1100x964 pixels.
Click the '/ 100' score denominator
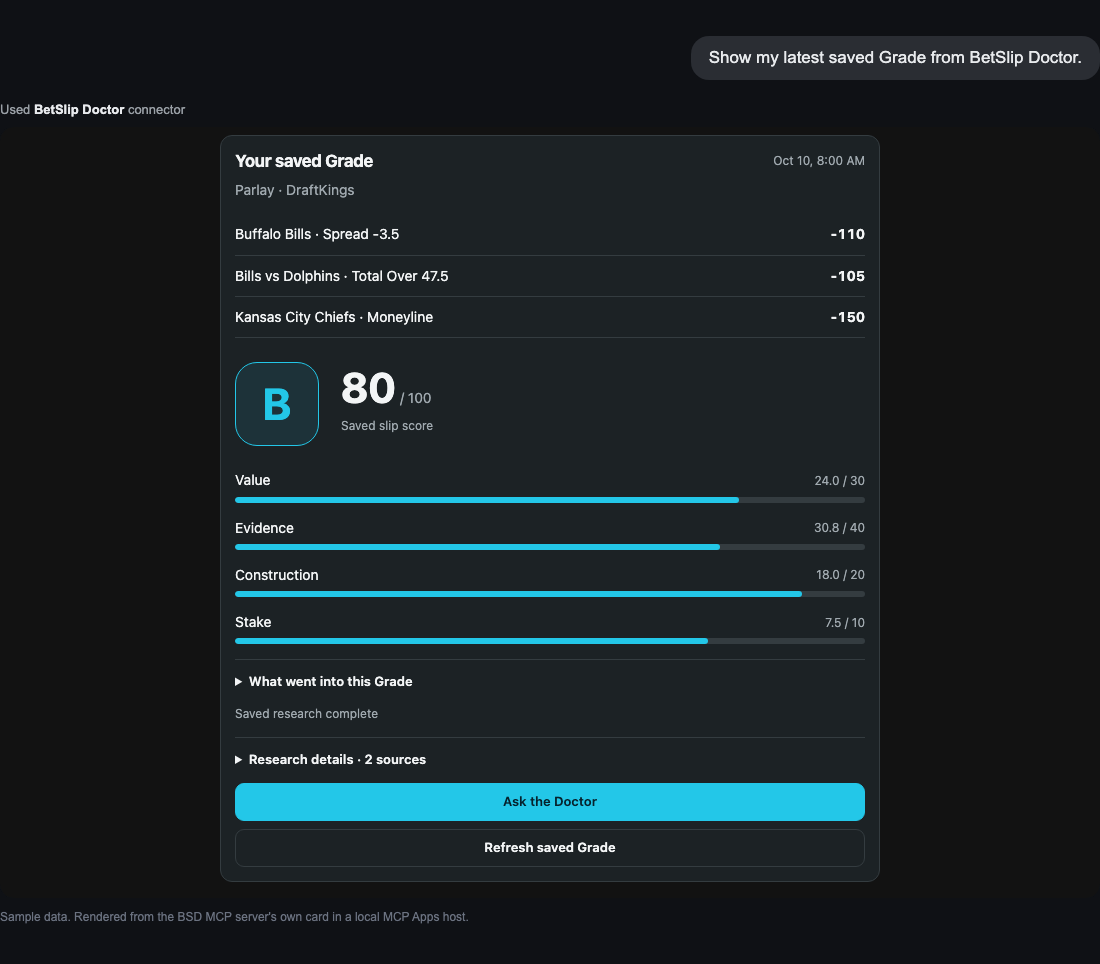(x=415, y=398)
